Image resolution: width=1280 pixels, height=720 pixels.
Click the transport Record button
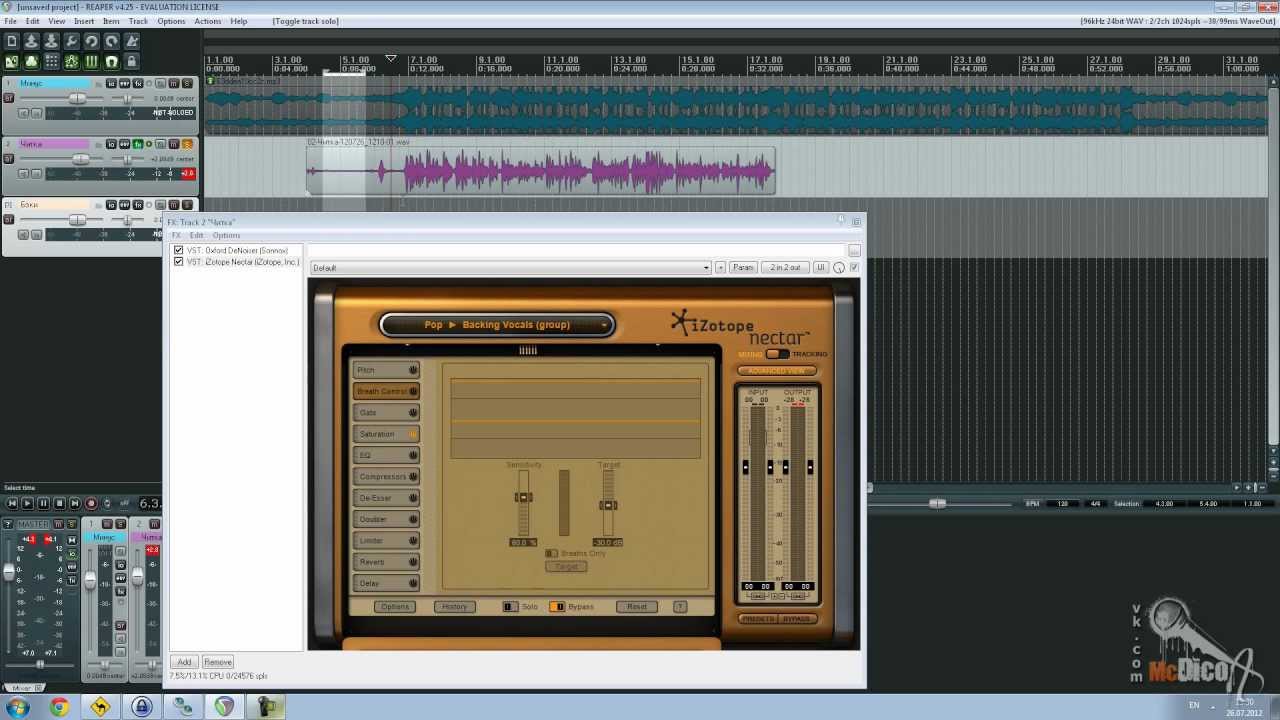click(x=91, y=503)
